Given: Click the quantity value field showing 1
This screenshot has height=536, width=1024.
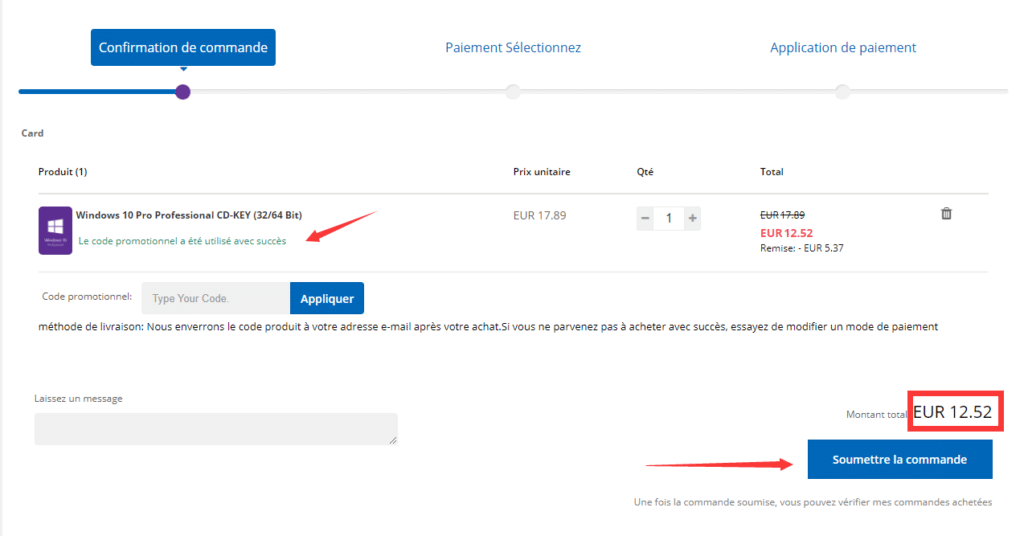Looking at the screenshot, I should pos(669,218).
